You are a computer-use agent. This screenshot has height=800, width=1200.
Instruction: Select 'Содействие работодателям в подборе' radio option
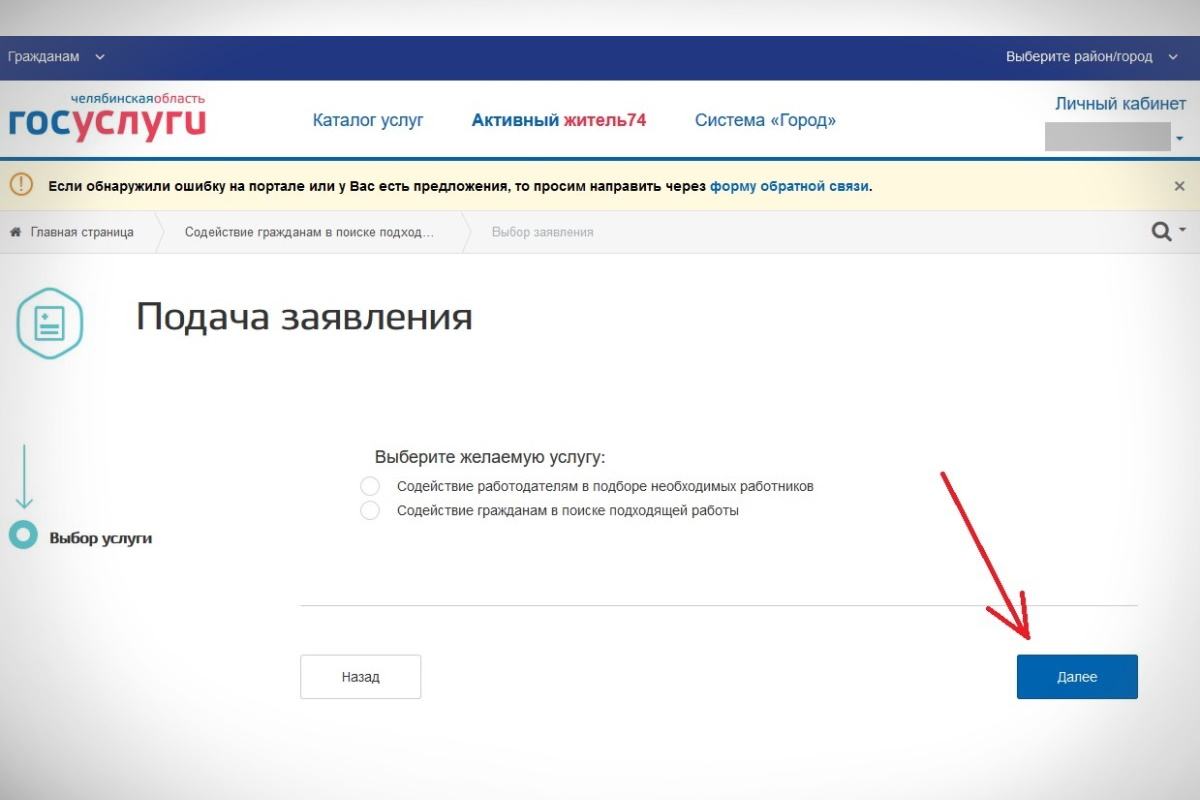pyautogui.click(x=370, y=487)
